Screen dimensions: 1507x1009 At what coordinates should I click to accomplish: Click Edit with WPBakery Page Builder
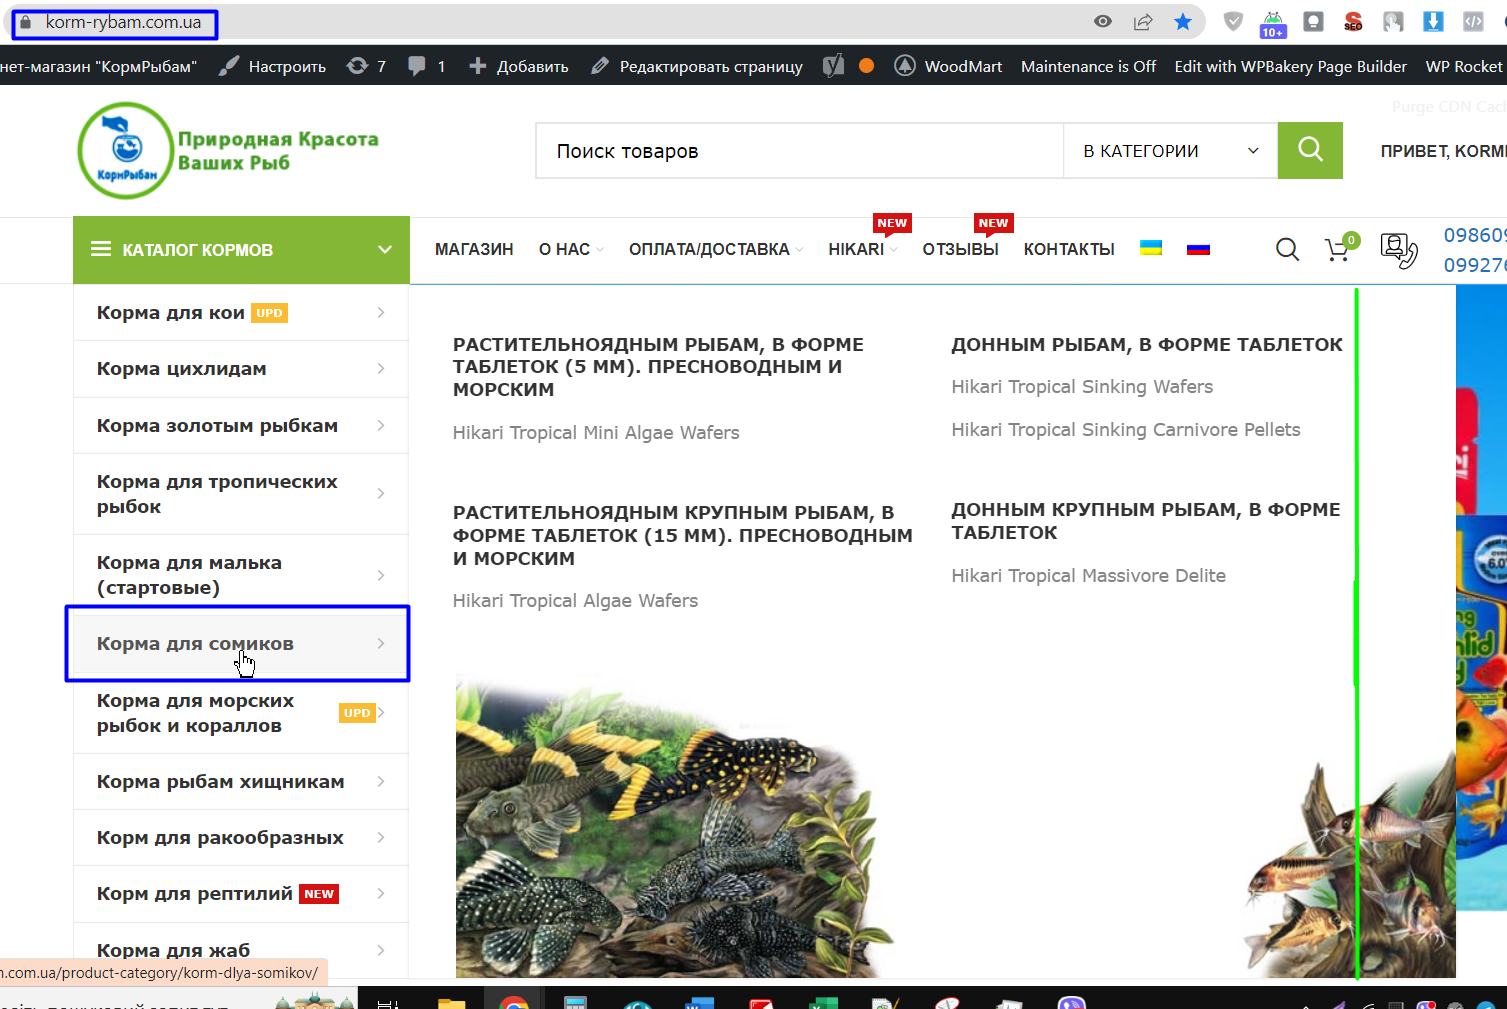click(x=1290, y=66)
